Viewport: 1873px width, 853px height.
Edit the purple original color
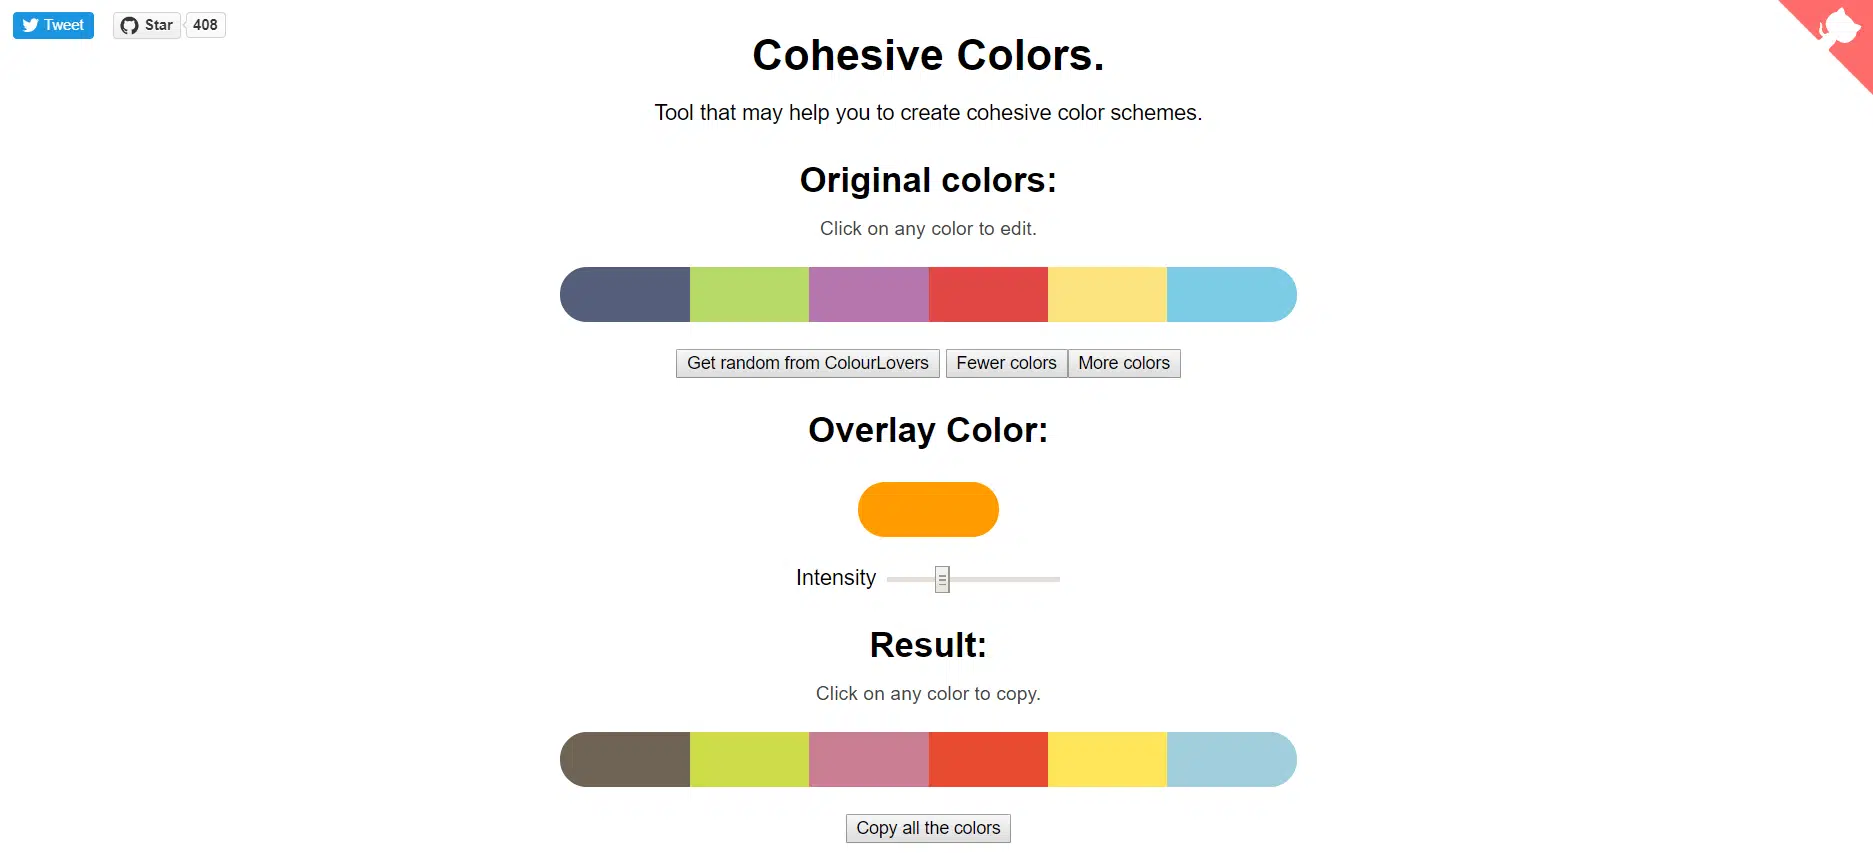pyautogui.click(x=868, y=294)
